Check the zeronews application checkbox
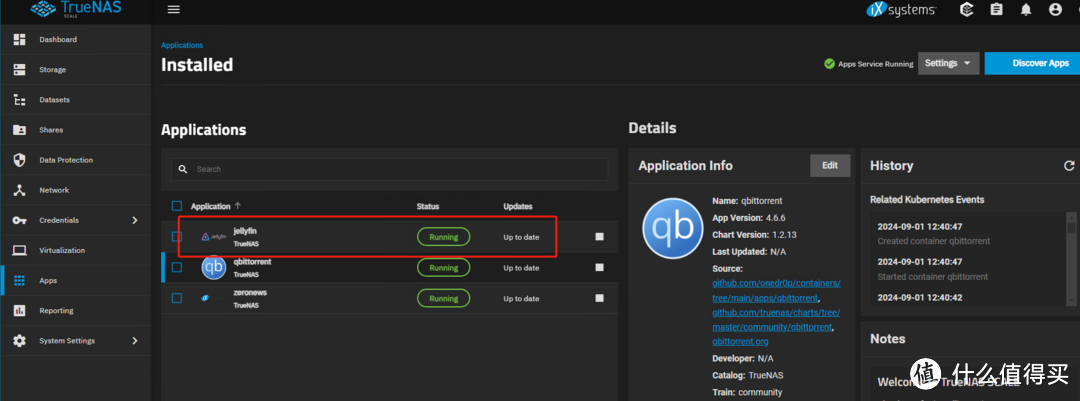This screenshot has height=401, width=1080. (177, 298)
